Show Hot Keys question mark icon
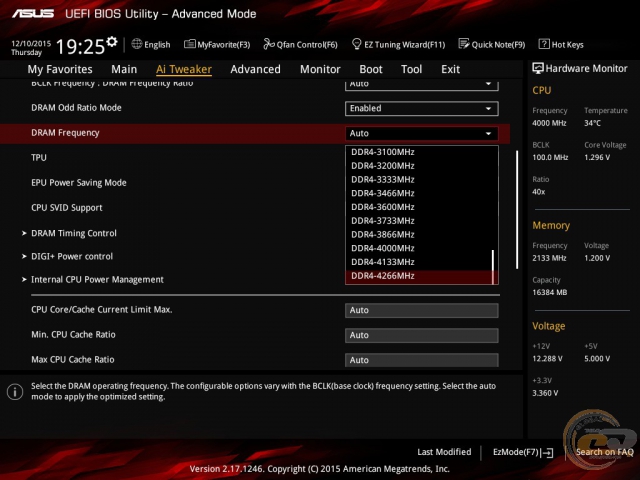640x480 pixels. coord(544,44)
